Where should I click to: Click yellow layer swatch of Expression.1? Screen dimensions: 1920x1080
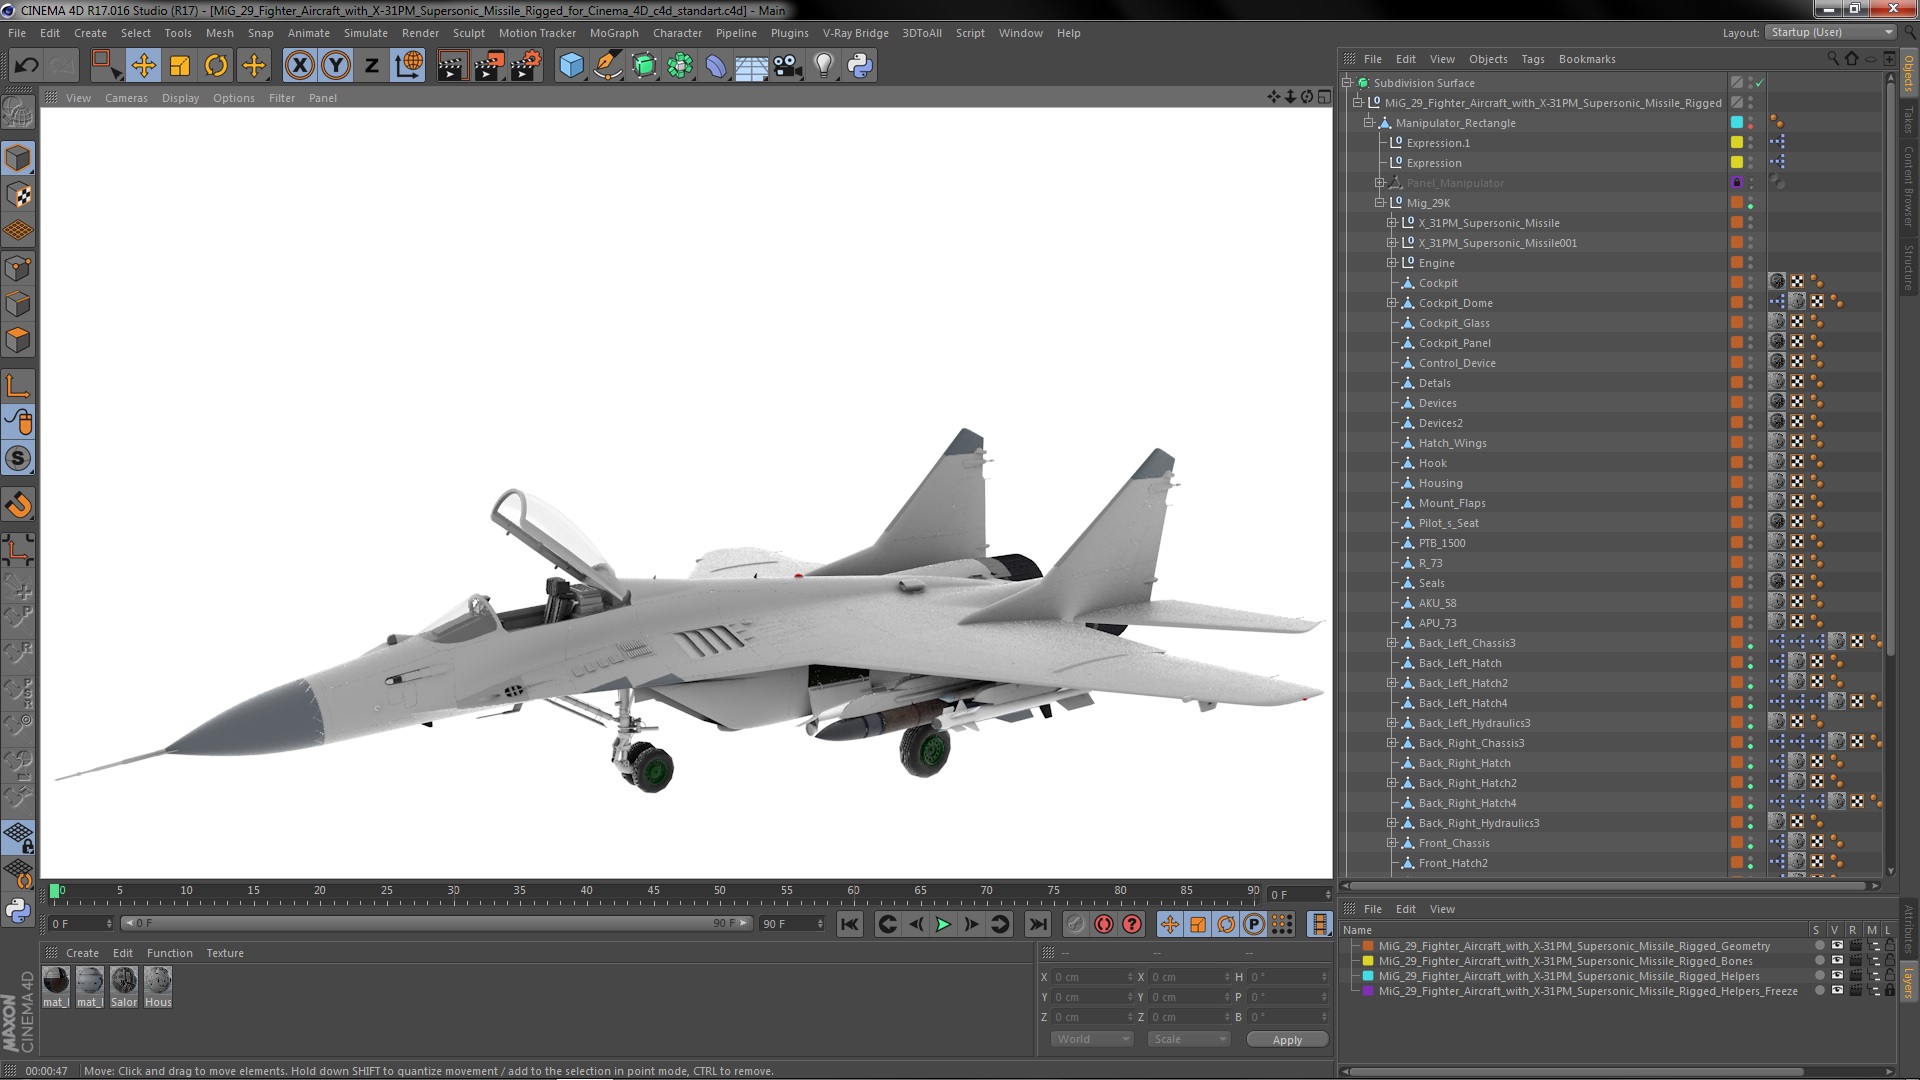(x=1737, y=142)
